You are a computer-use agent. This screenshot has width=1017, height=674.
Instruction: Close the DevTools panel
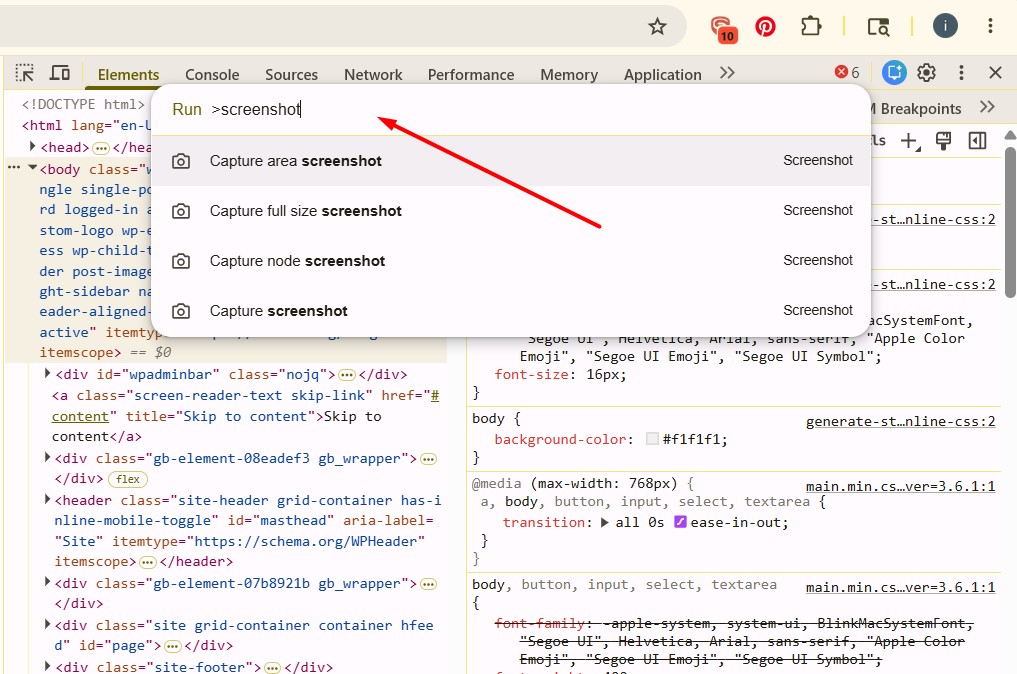tap(996, 73)
